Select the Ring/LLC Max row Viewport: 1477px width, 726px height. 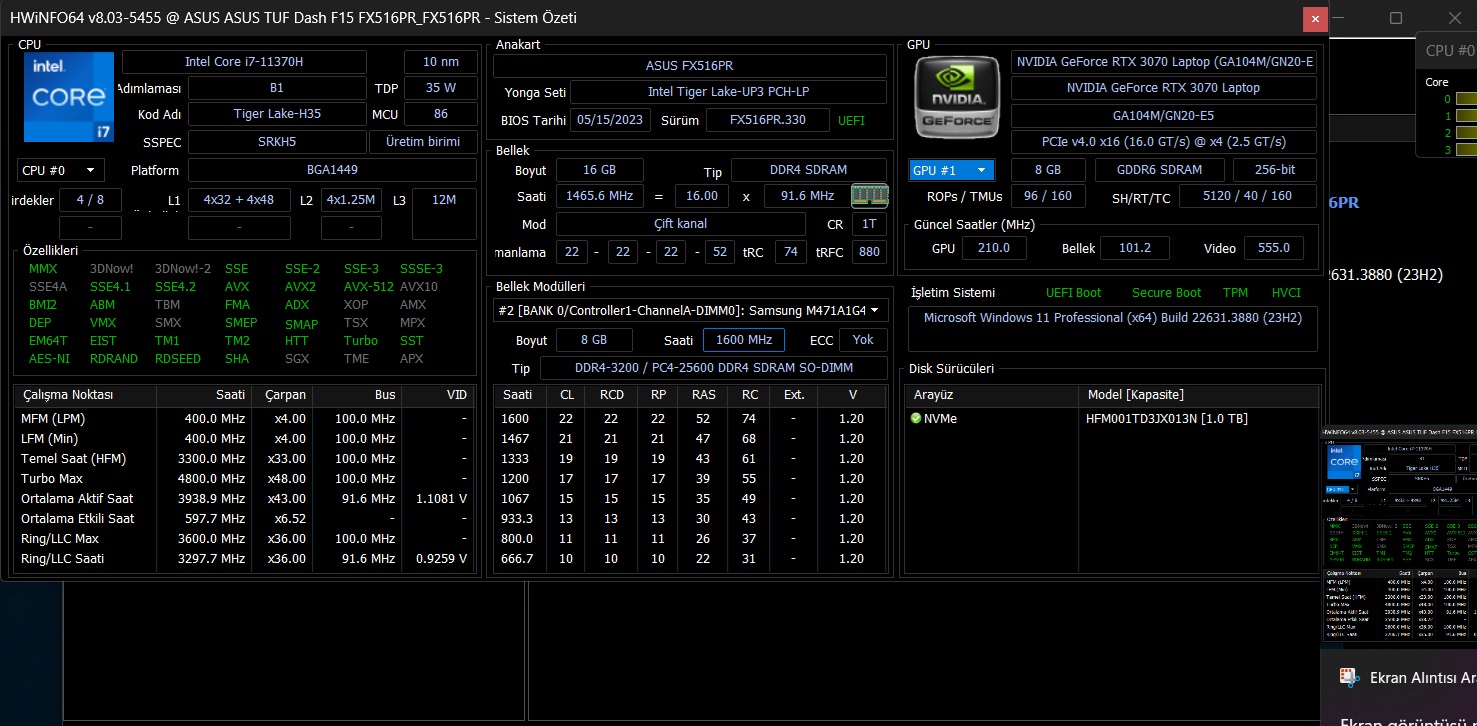click(244, 539)
